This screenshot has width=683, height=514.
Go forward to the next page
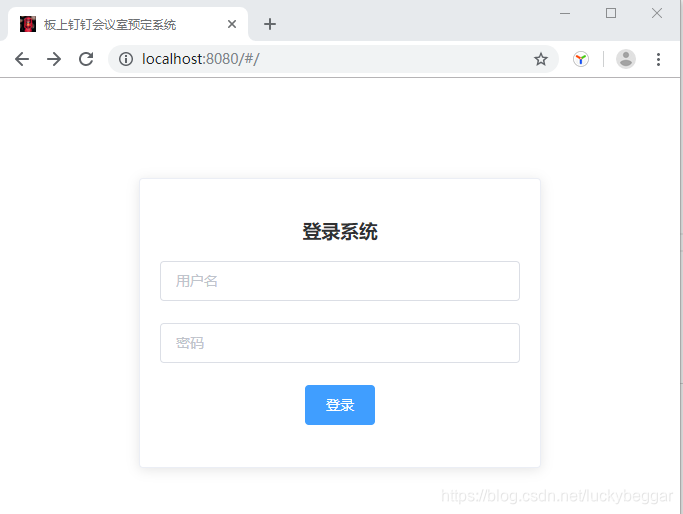pos(54,59)
